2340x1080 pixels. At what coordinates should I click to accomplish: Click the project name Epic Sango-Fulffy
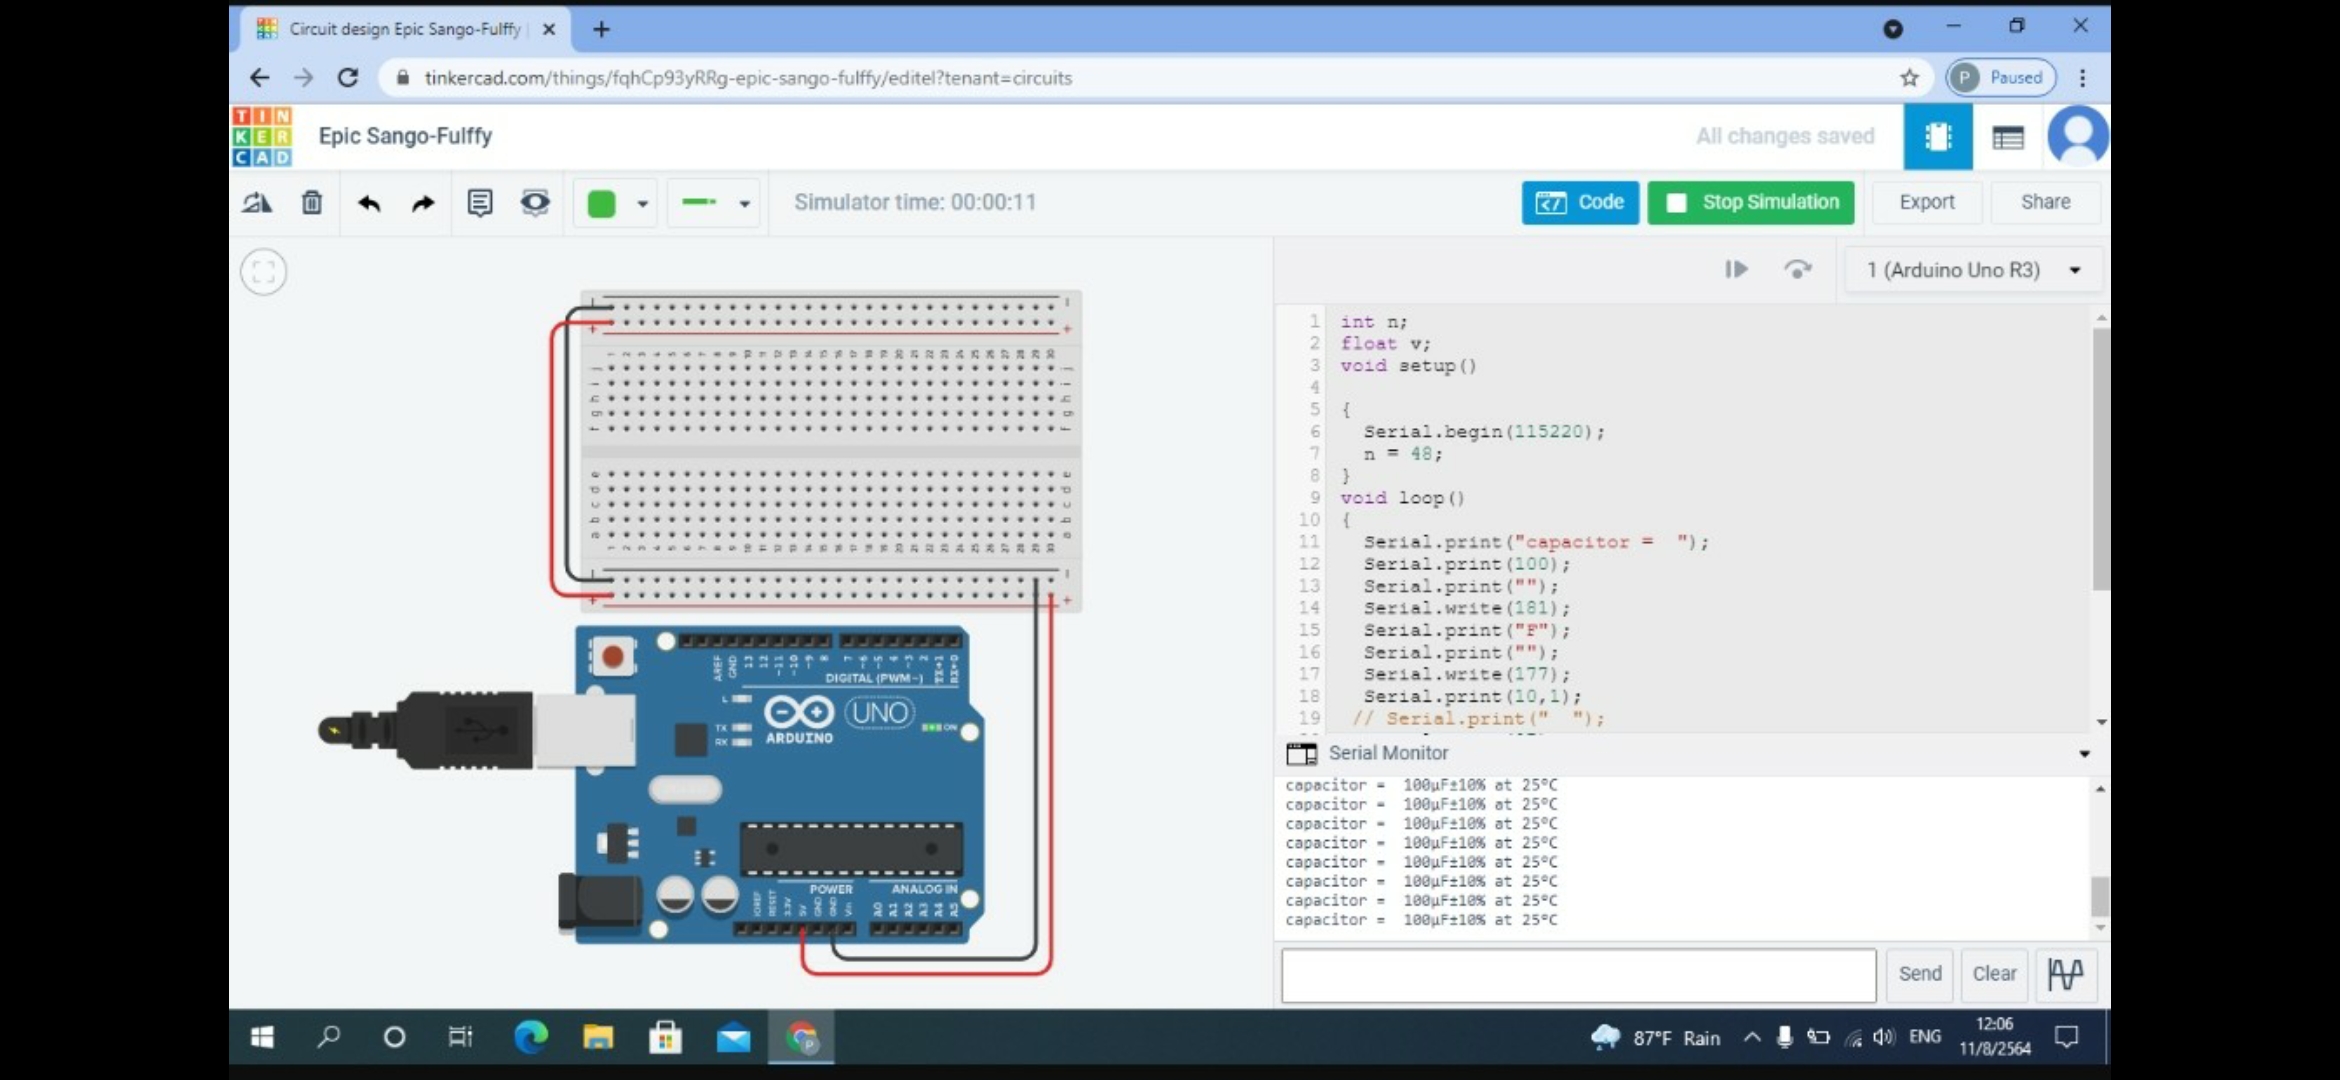tap(405, 136)
